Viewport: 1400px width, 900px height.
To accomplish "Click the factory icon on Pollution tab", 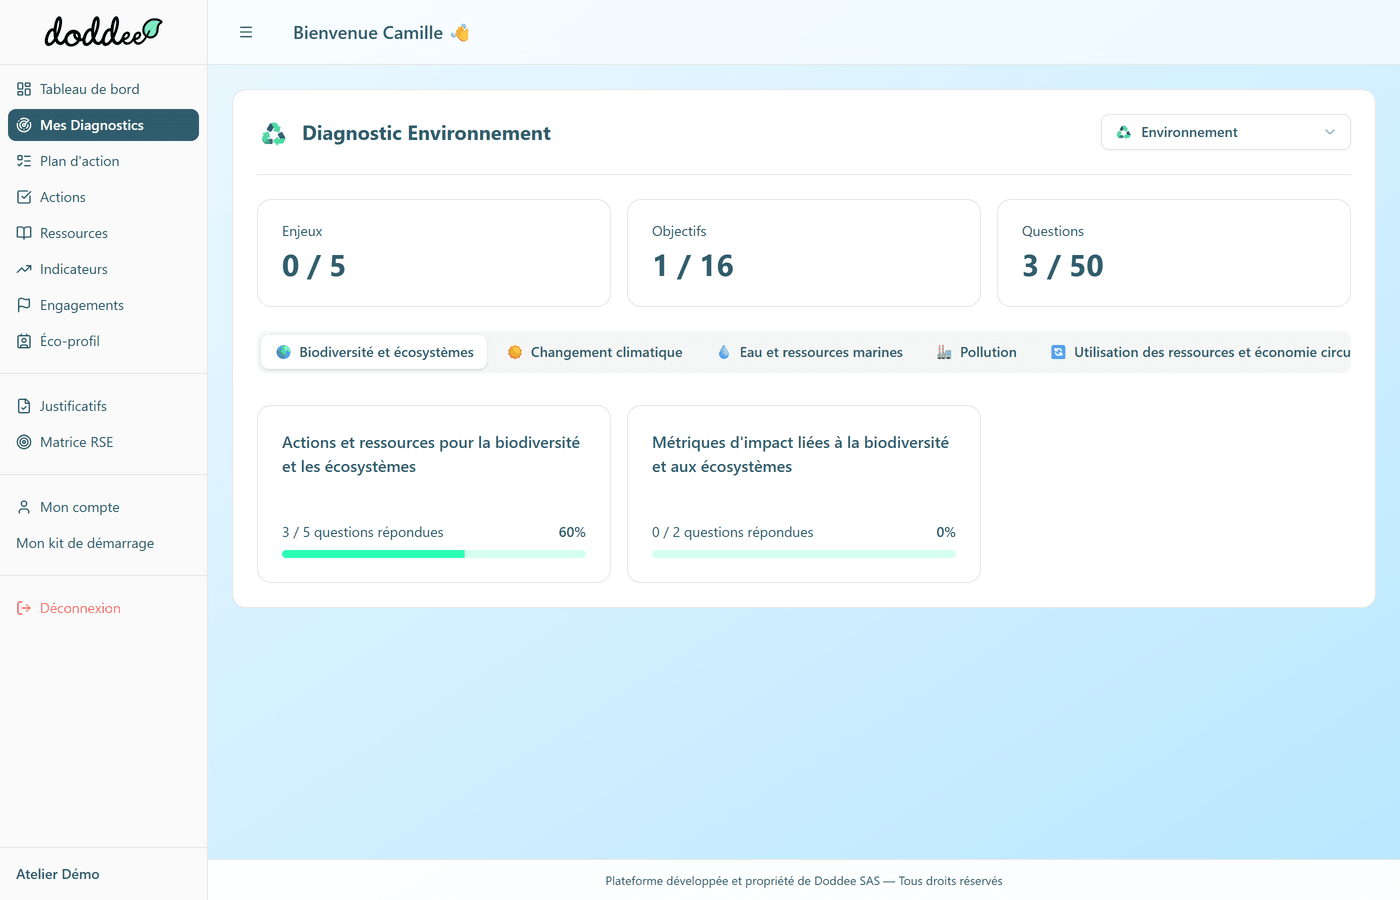I will [x=944, y=352].
